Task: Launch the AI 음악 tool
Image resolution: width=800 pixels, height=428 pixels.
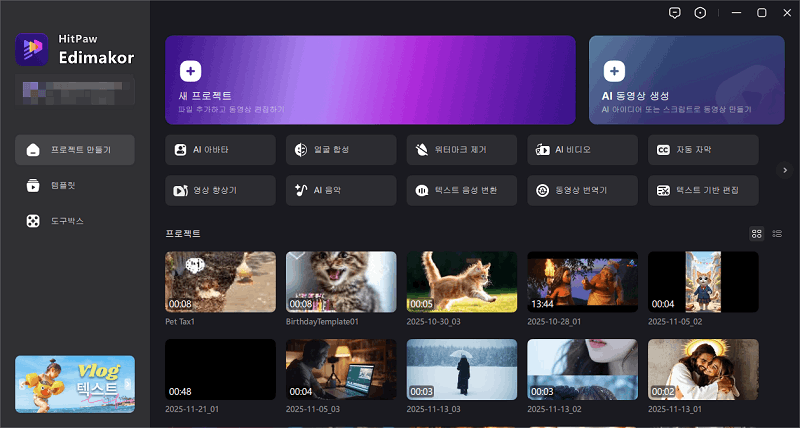Action: pos(341,190)
